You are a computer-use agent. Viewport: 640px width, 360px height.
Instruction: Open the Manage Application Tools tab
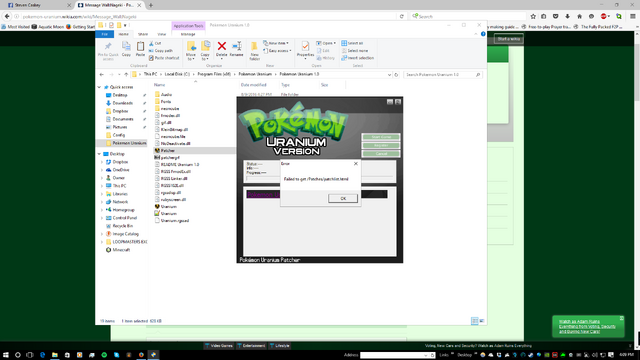point(188,34)
